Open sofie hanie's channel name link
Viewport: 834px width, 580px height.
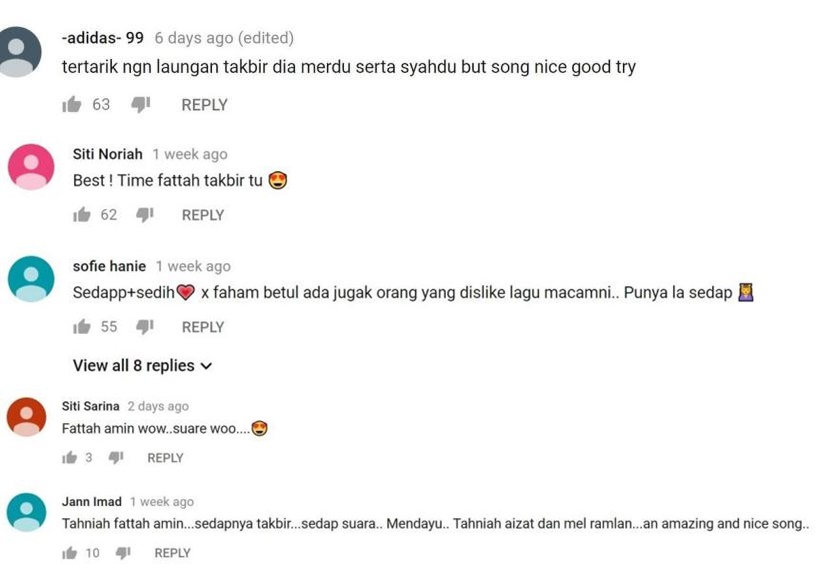pyautogui.click(x=109, y=266)
